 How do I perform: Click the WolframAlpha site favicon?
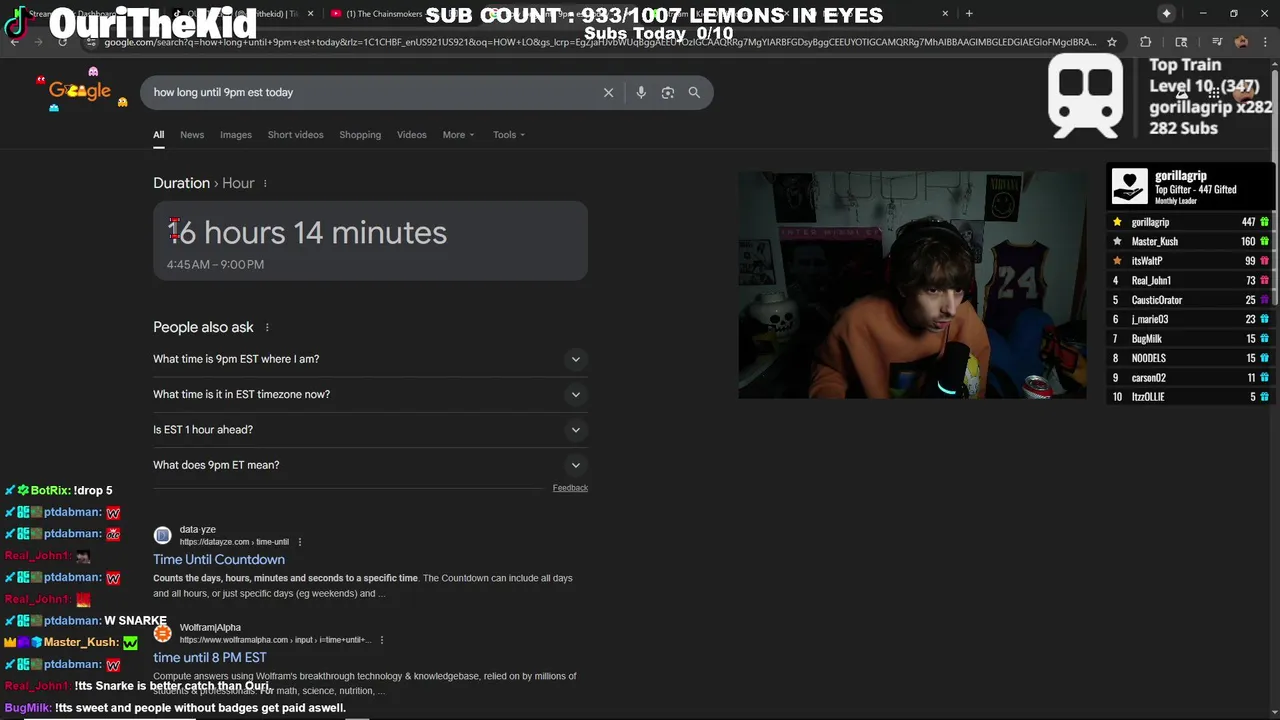(163, 633)
